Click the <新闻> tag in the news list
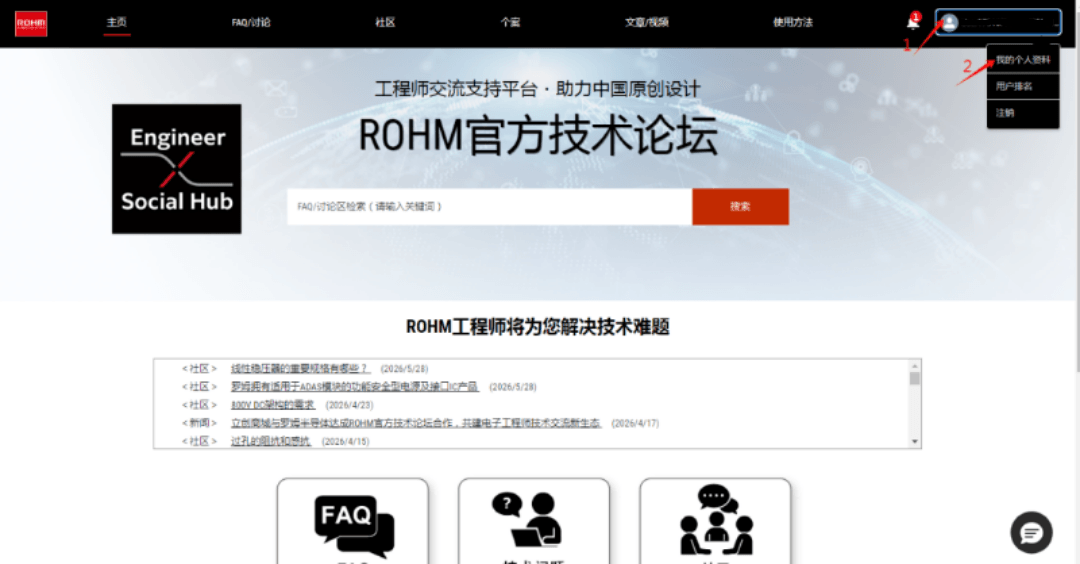 199,423
